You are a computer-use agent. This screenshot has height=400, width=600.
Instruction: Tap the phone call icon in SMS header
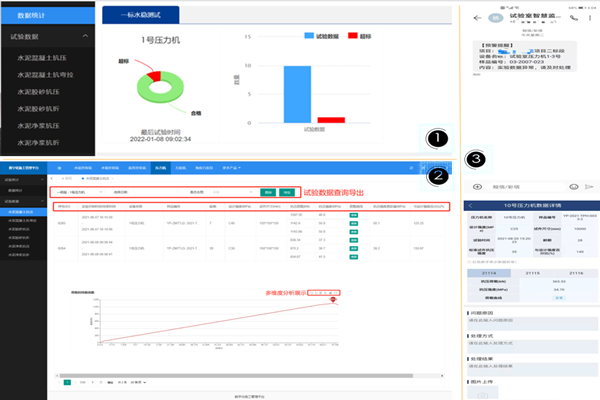[x=574, y=18]
